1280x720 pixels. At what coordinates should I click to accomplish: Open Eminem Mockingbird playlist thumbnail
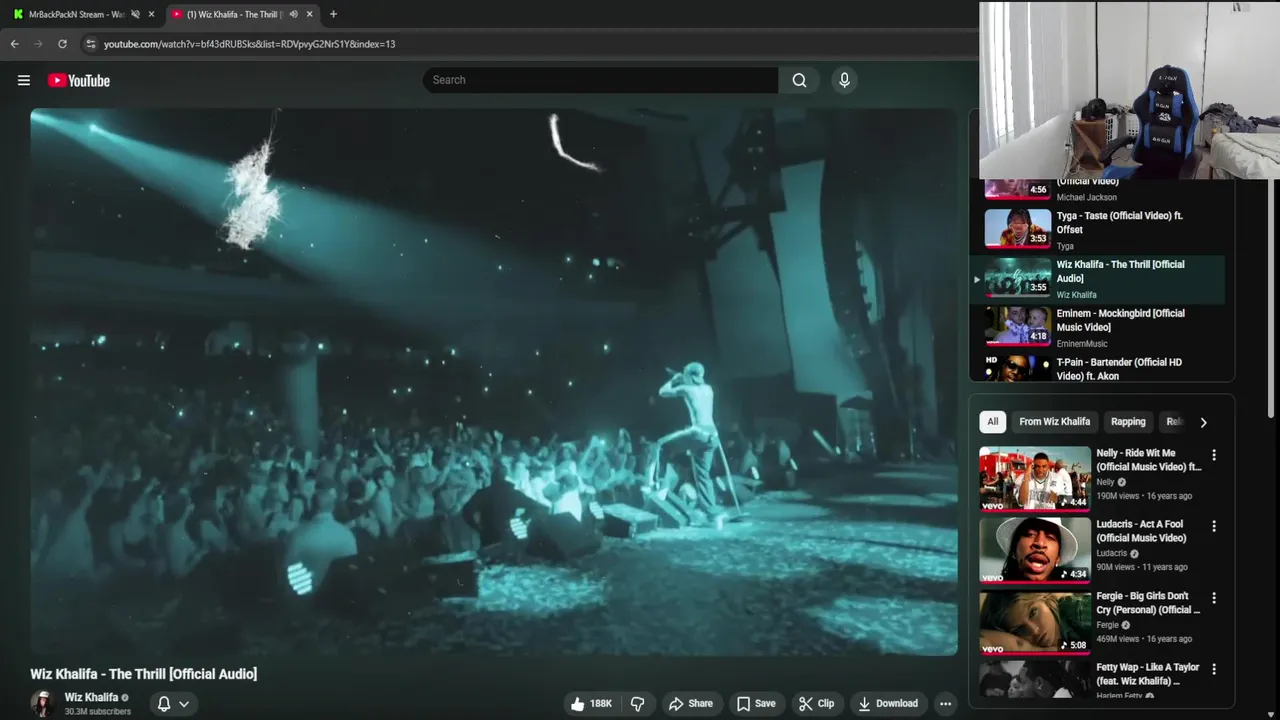pos(1018,326)
